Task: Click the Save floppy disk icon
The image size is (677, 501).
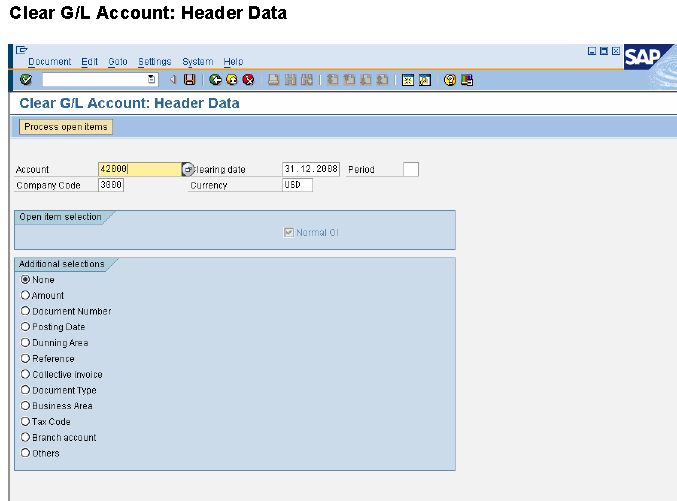Action: [x=190, y=79]
